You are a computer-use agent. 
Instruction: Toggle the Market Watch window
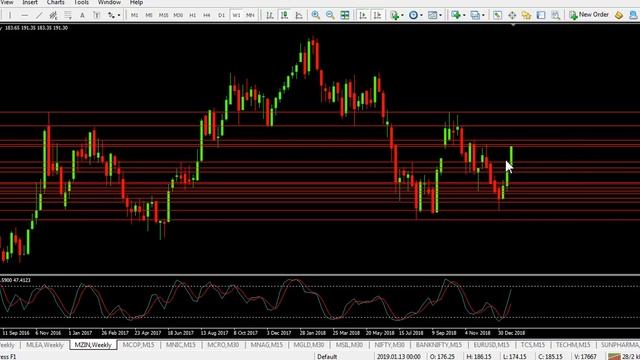[x=497, y=15]
